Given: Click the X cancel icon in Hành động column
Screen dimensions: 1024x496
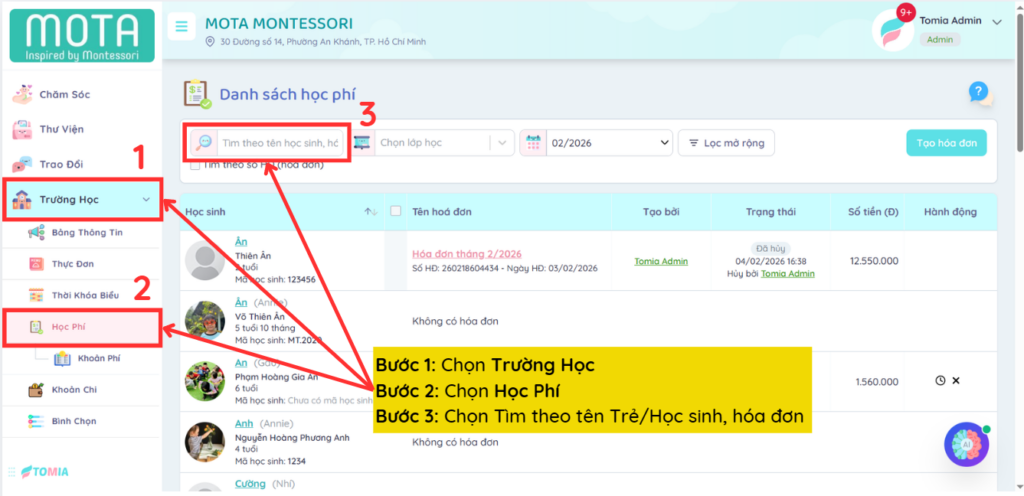Looking at the screenshot, I should tap(956, 381).
